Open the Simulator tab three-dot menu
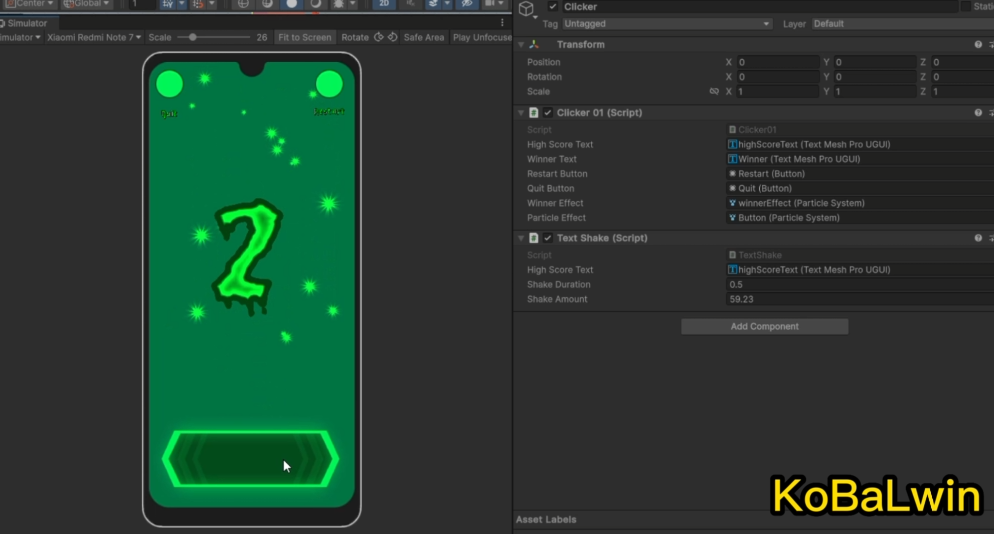994x534 pixels. point(502,23)
